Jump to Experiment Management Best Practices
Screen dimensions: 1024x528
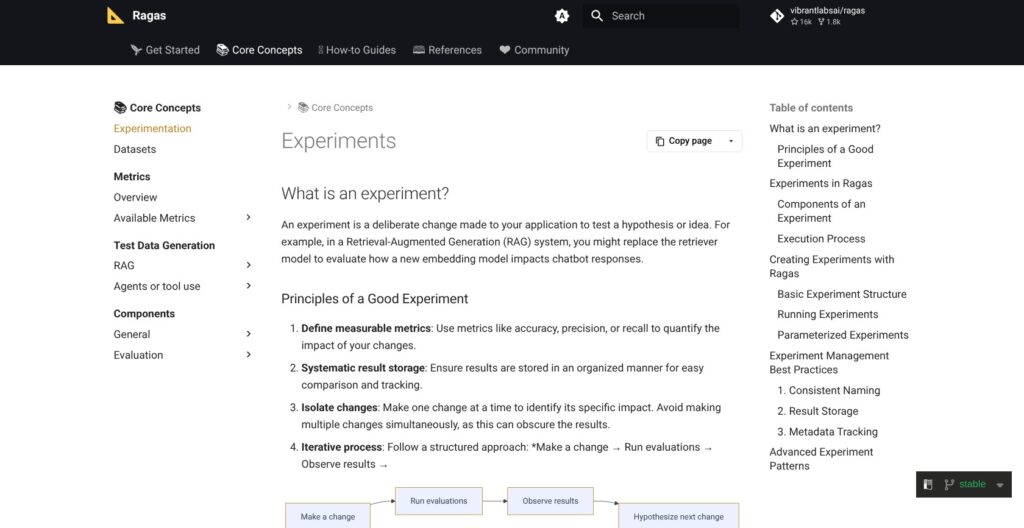(x=829, y=363)
